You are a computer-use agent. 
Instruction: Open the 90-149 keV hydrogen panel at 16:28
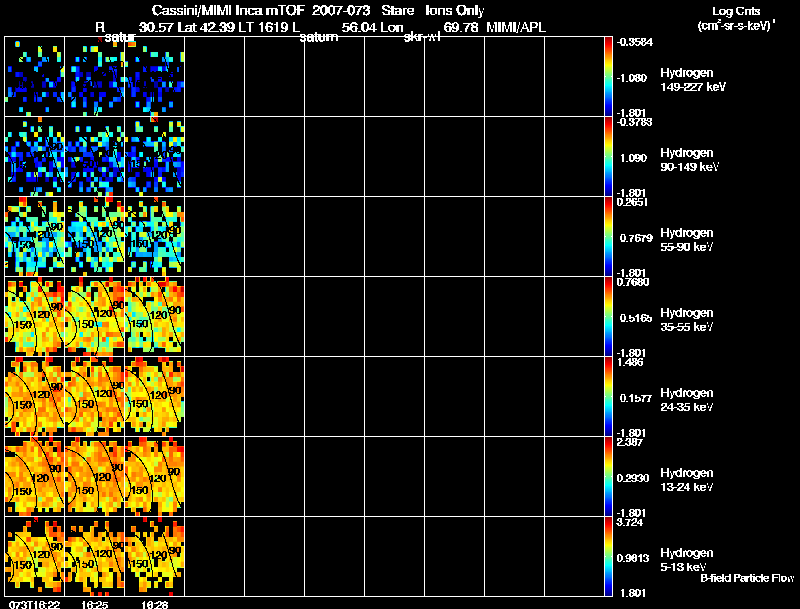[155, 157]
